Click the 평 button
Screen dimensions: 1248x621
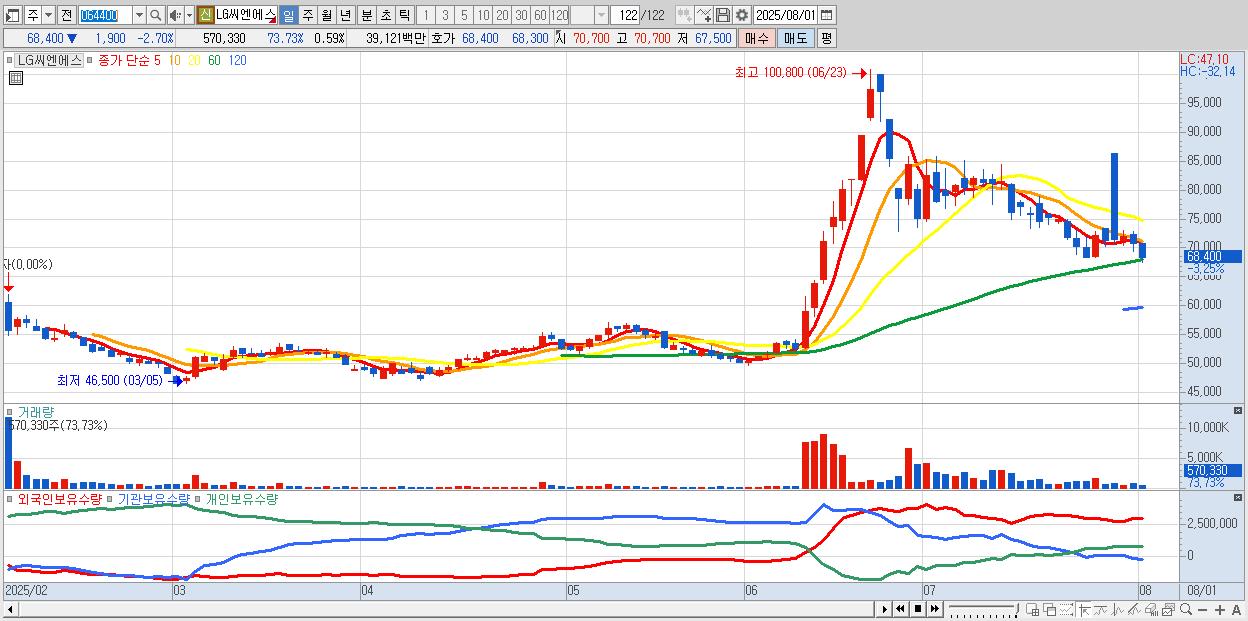(826, 38)
